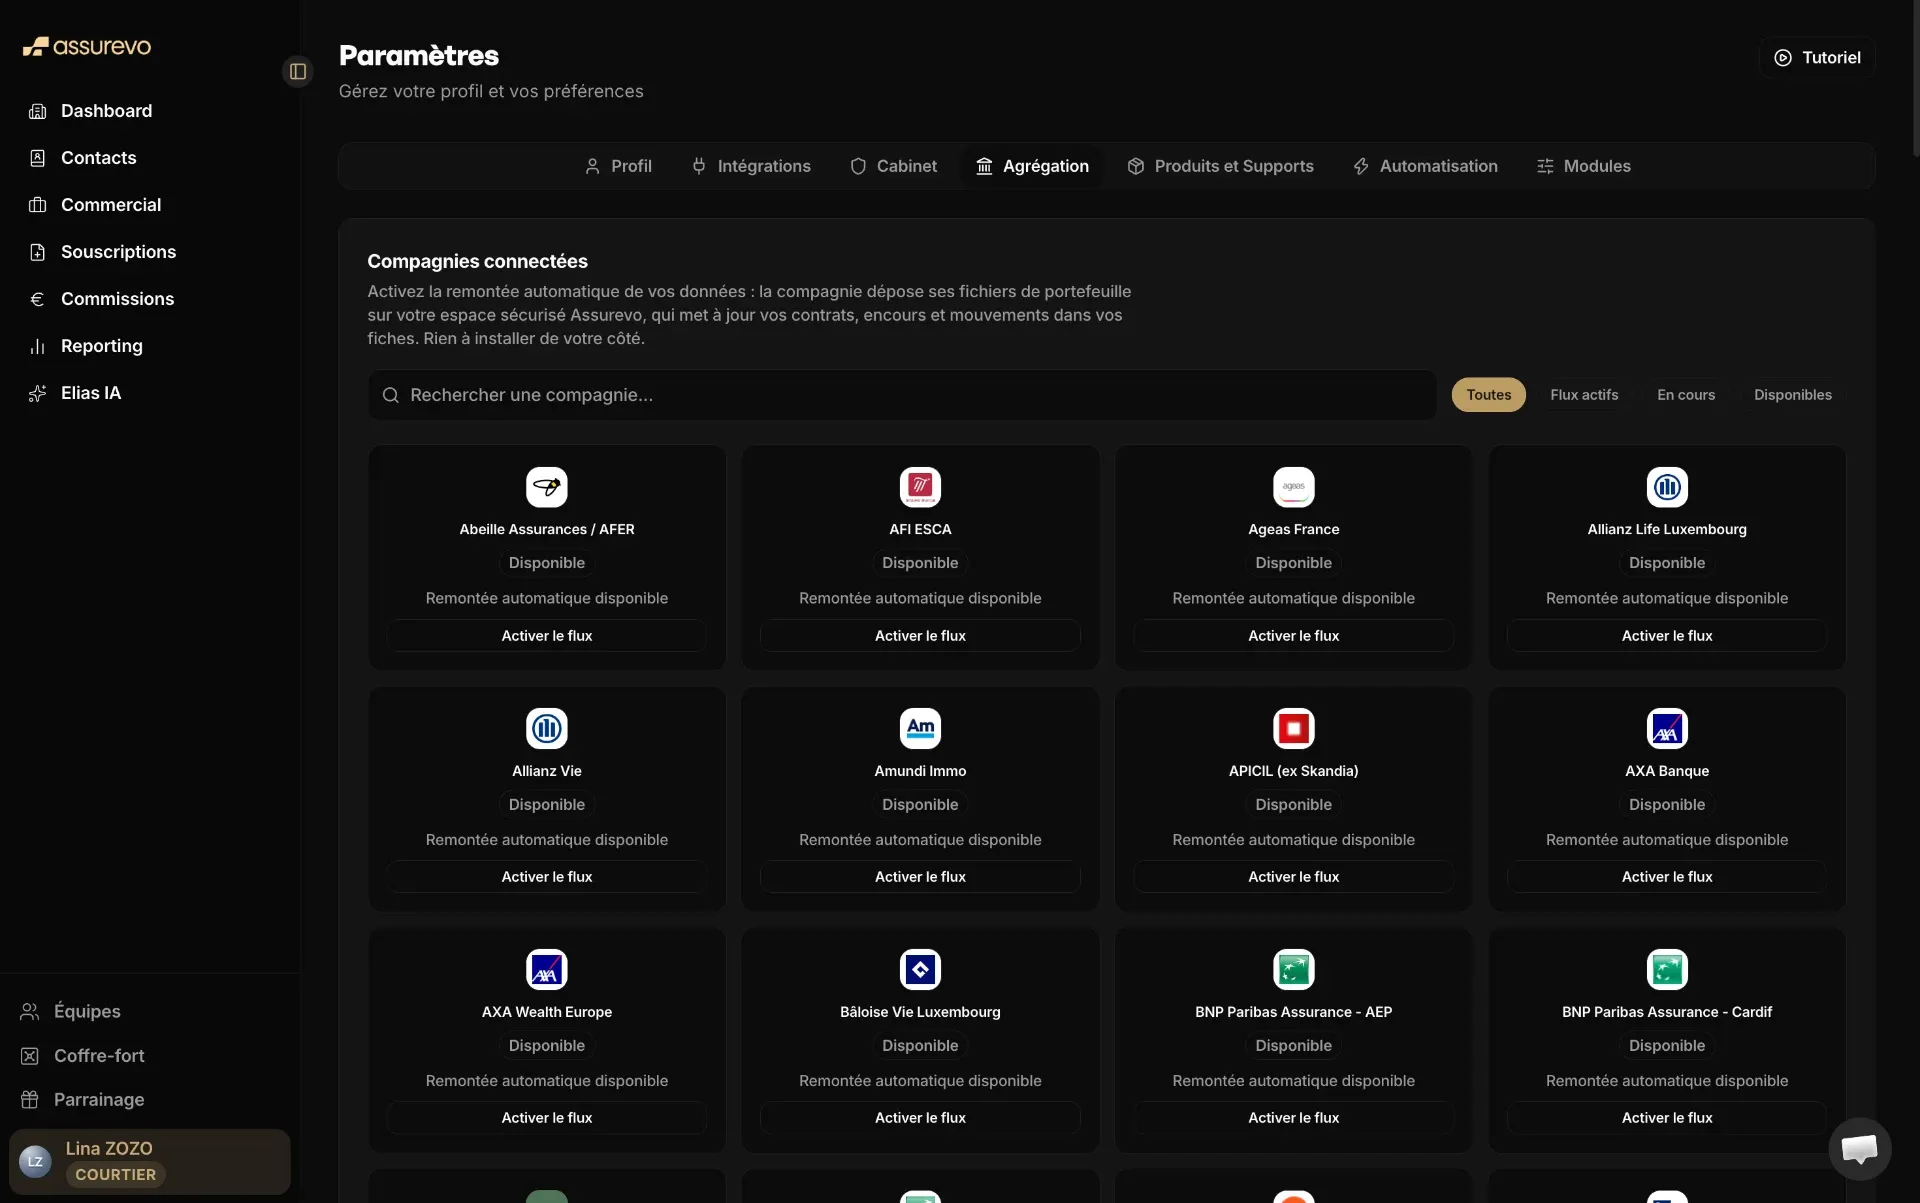Click the AXA Wealth Europe logo
The width and height of the screenshot is (1920, 1203).
click(547, 969)
